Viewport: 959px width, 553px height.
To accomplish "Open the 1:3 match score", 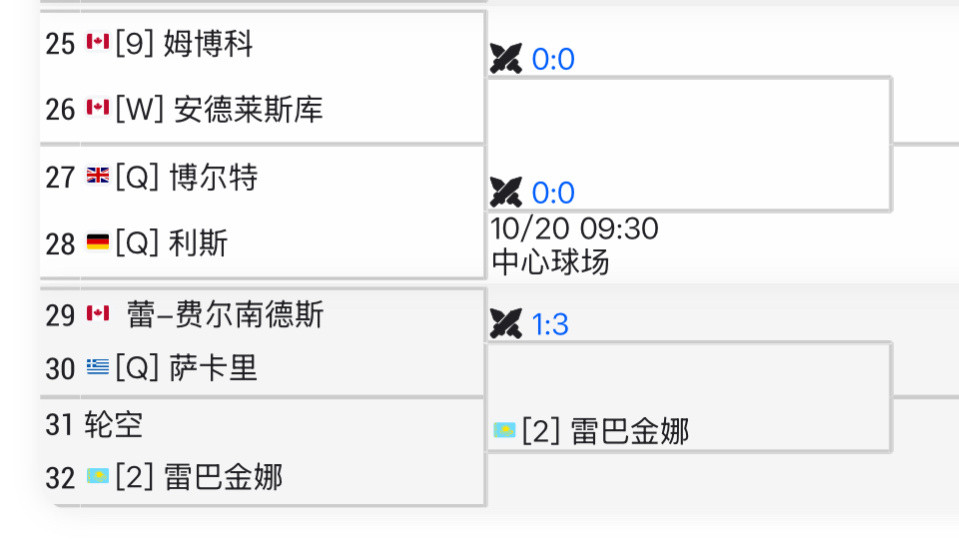I will tap(550, 324).
